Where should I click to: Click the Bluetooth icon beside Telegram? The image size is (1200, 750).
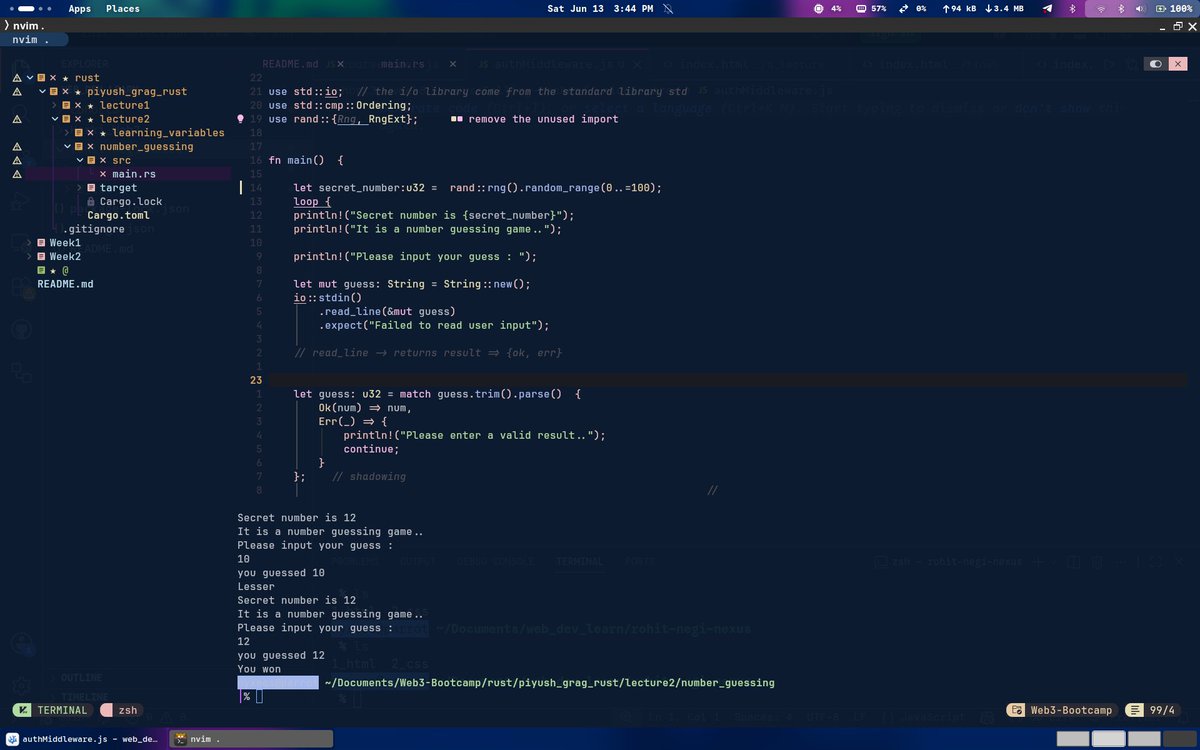pyautogui.click(x=1073, y=8)
